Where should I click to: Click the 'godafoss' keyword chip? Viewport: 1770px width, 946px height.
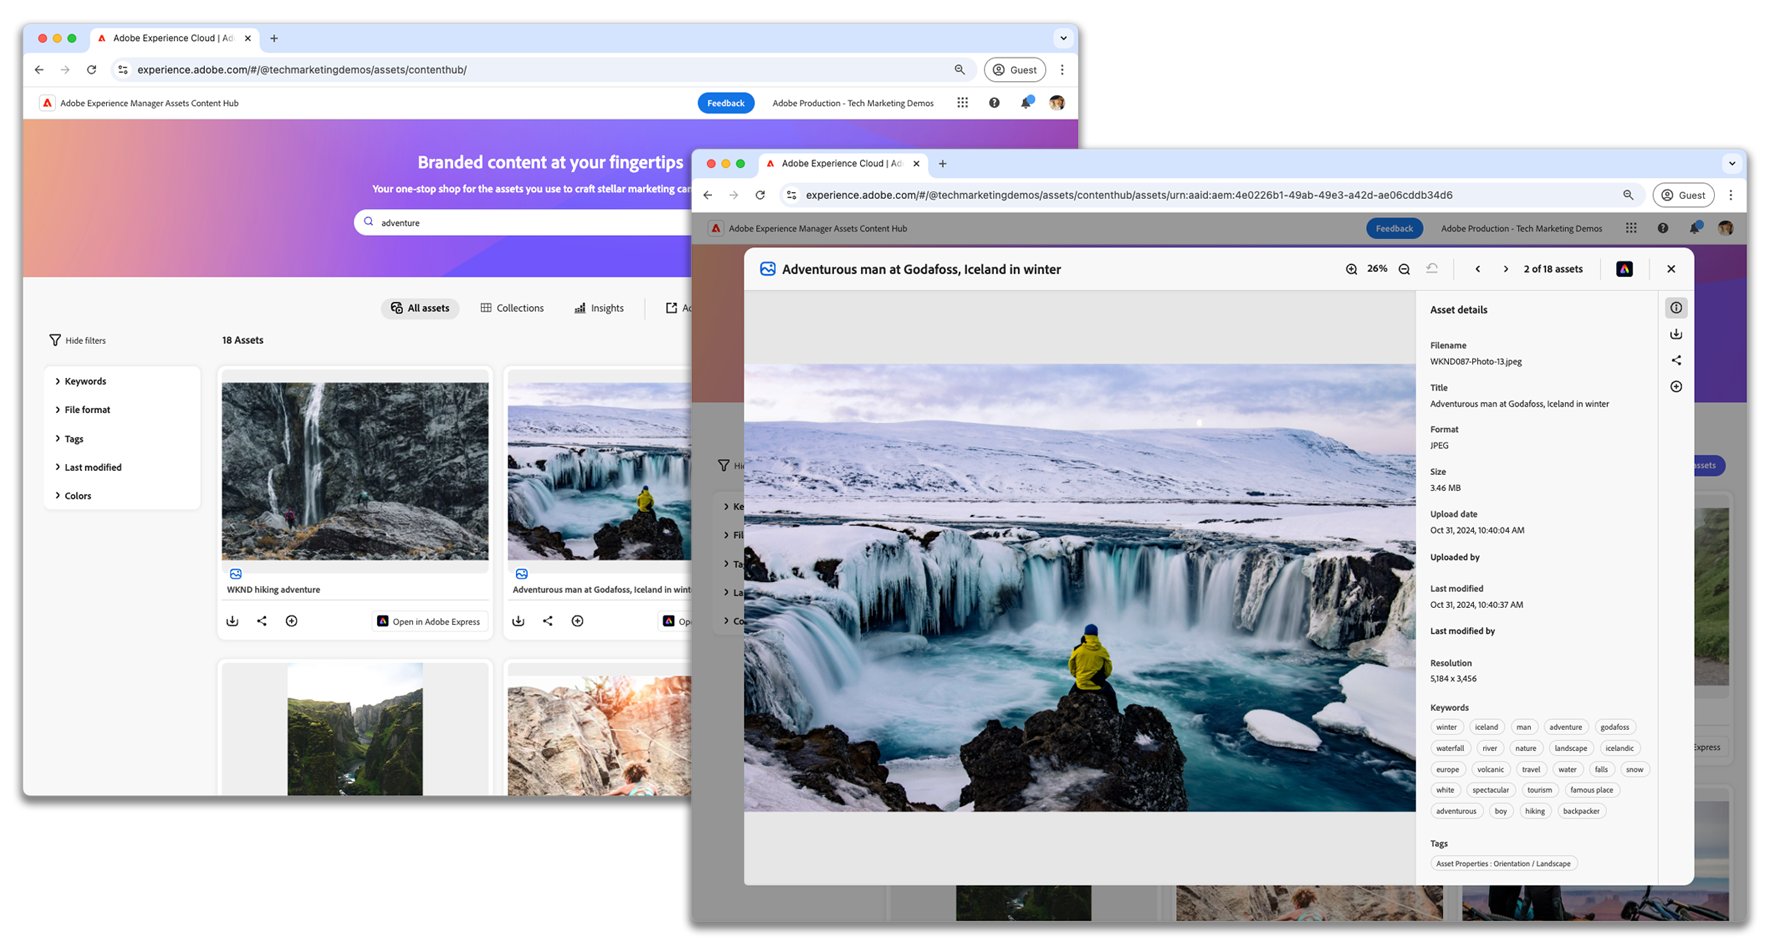(x=1614, y=727)
